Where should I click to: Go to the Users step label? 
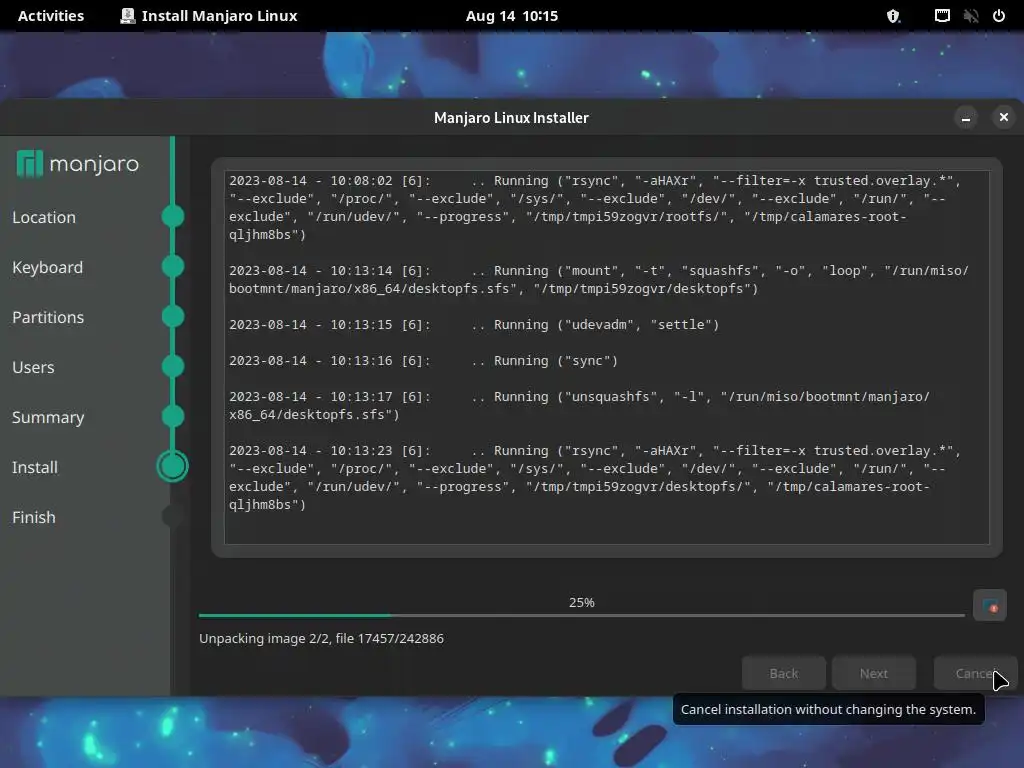pos(33,367)
